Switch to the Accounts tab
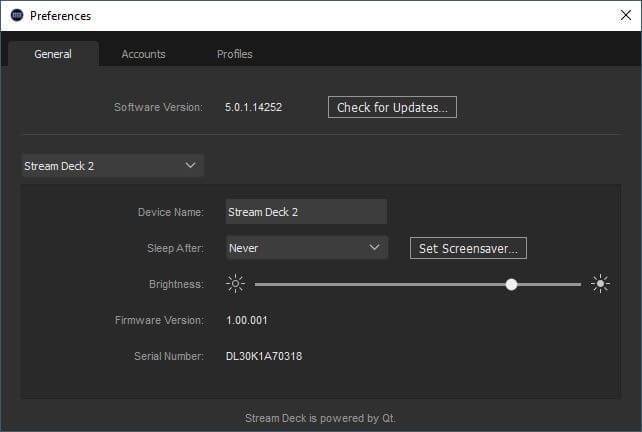Screen dimensions: 642x432 pos(143,54)
